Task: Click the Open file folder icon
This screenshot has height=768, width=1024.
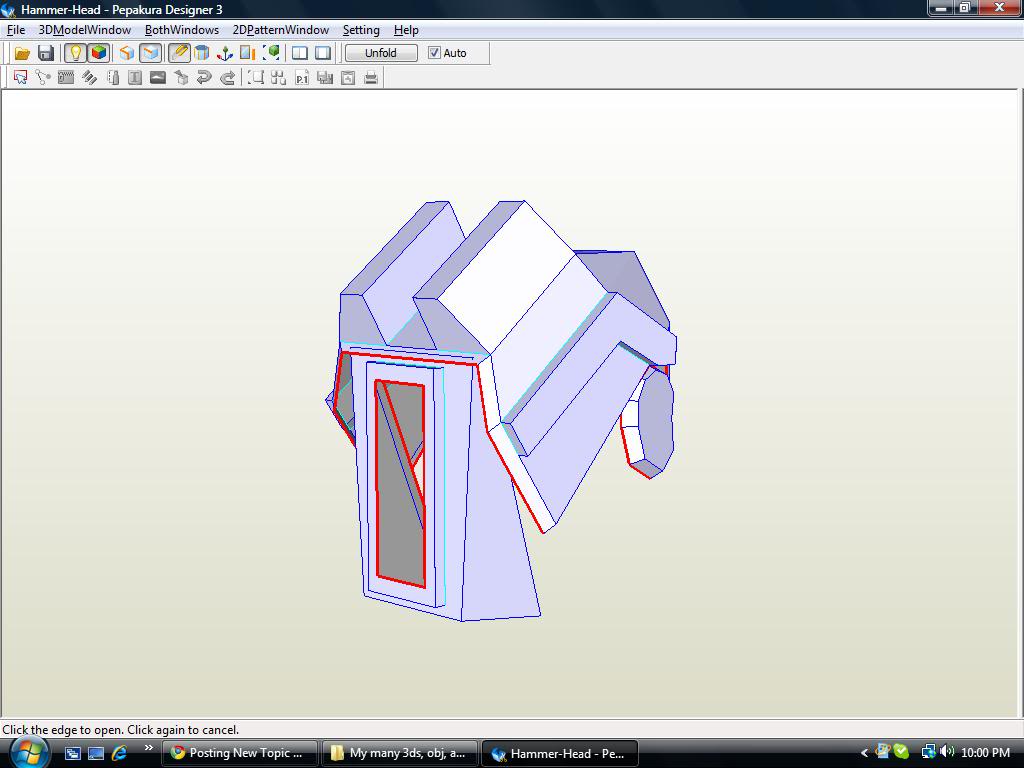Action: (x=22, y=53)
